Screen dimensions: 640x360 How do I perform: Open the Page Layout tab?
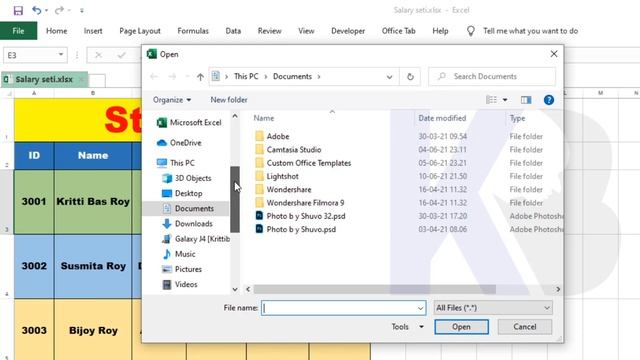pyautogui.click(x=140, y=31)
